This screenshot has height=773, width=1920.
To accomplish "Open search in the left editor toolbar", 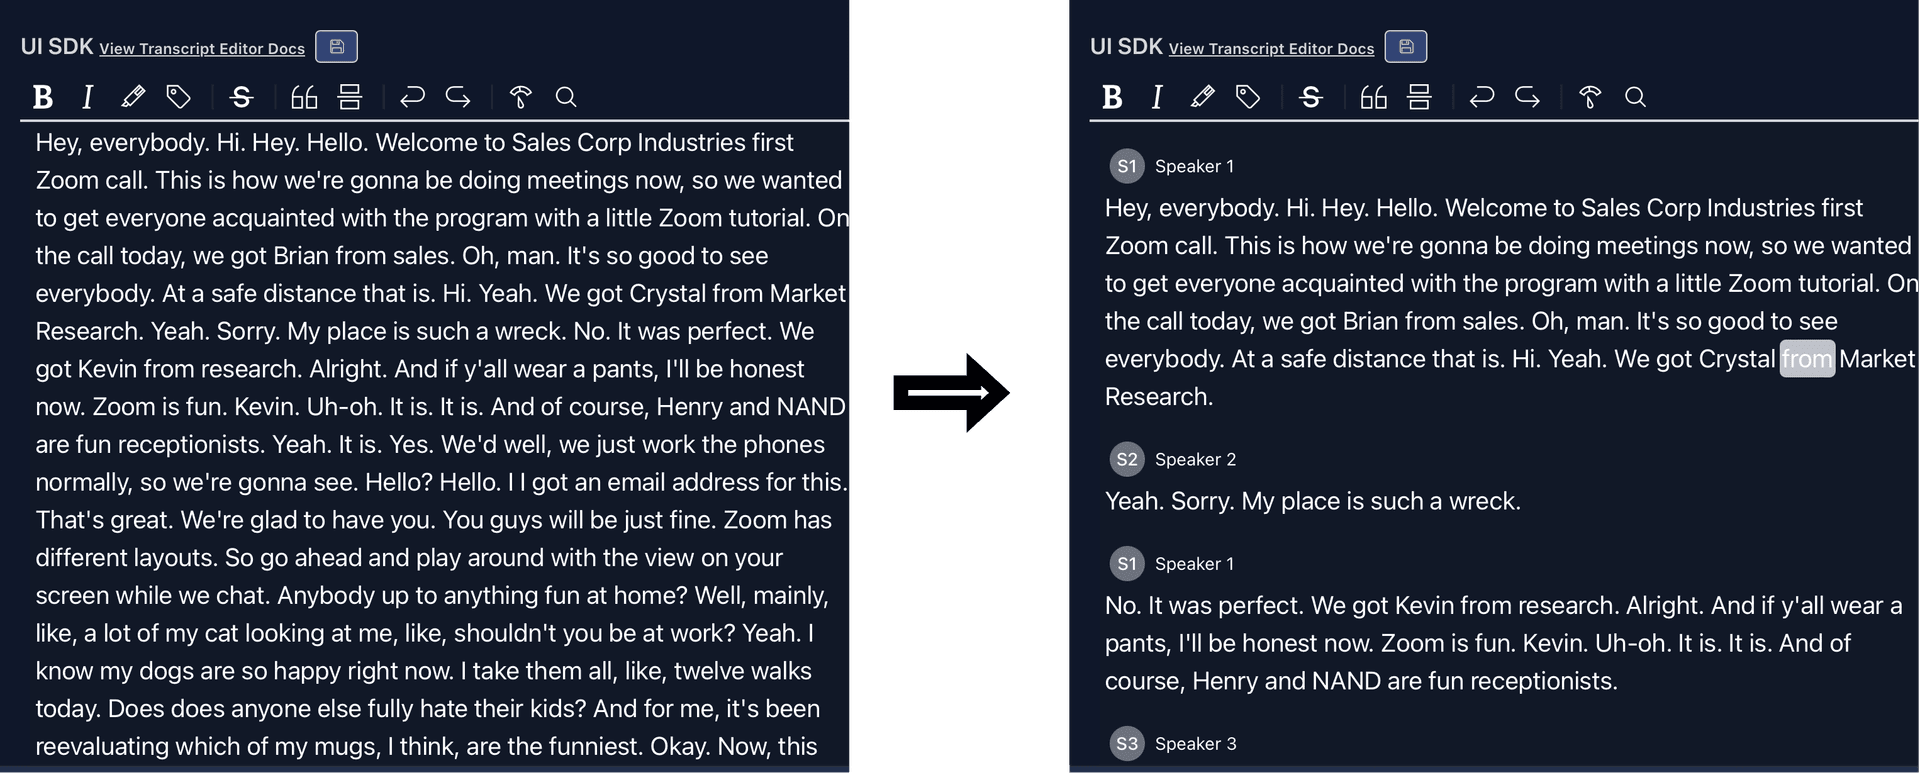I will [566, 97].
